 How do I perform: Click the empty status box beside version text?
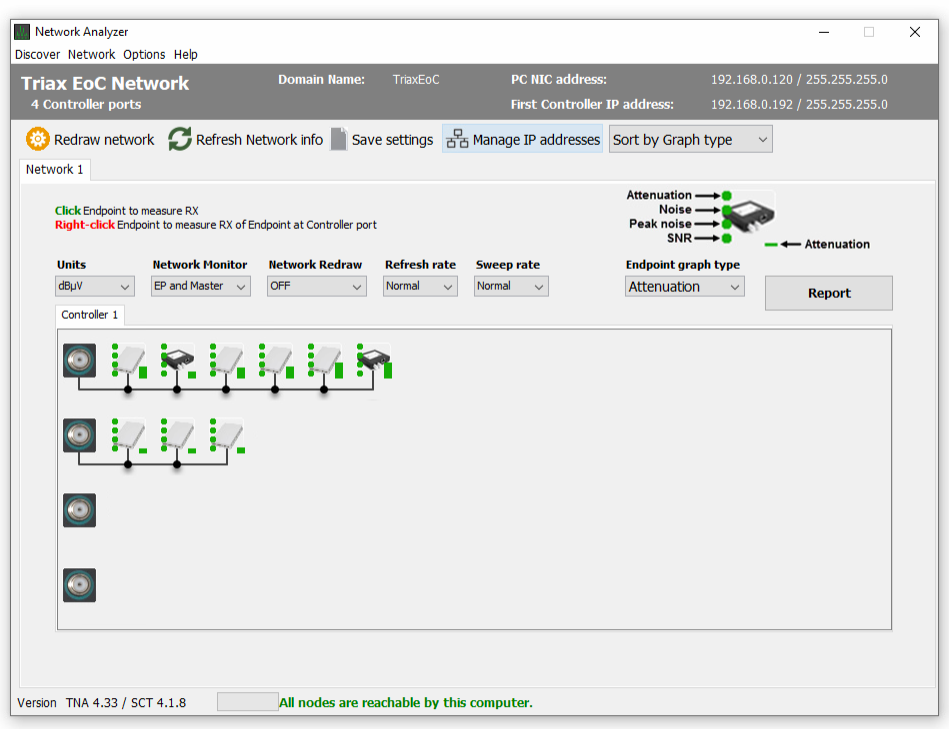pos(248,702)
